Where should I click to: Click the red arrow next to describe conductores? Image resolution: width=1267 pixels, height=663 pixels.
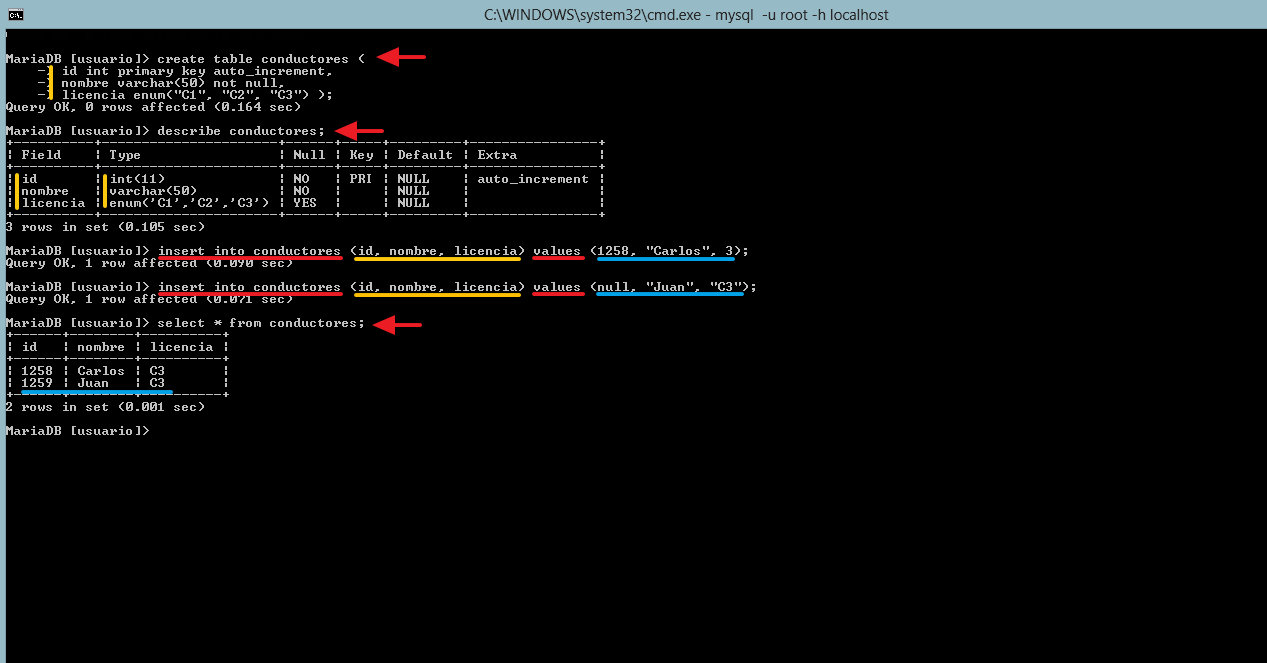359,131
